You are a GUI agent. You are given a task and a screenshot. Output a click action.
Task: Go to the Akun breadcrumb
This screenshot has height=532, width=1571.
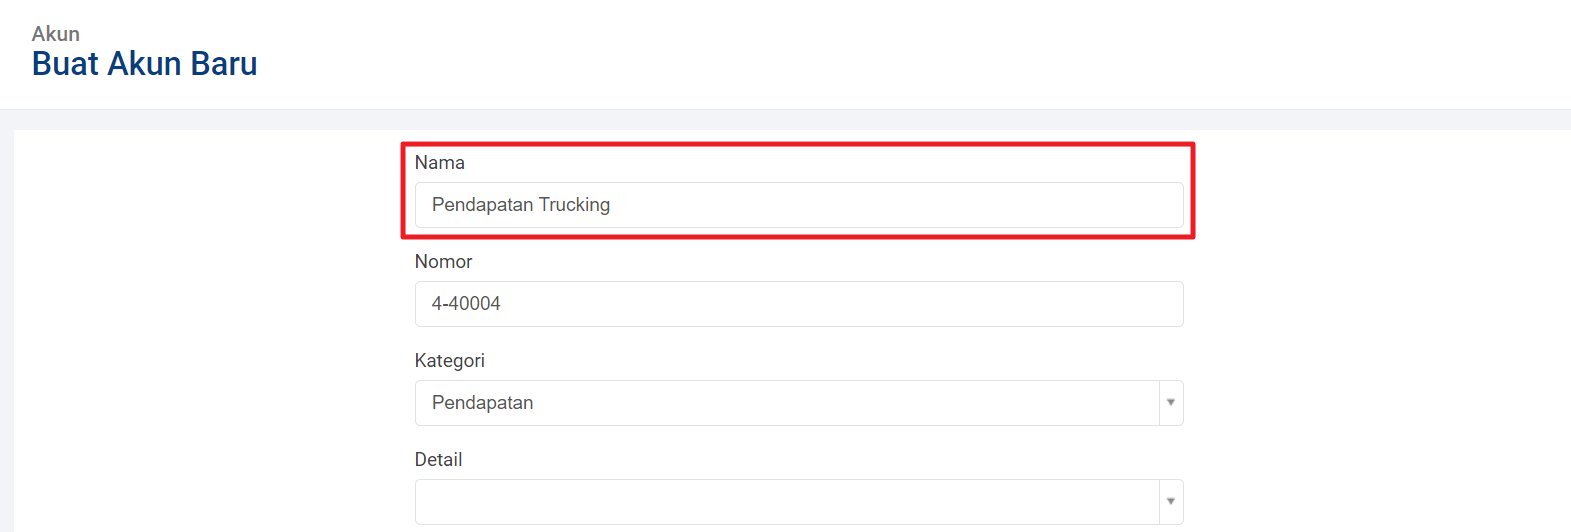point(56,34)
